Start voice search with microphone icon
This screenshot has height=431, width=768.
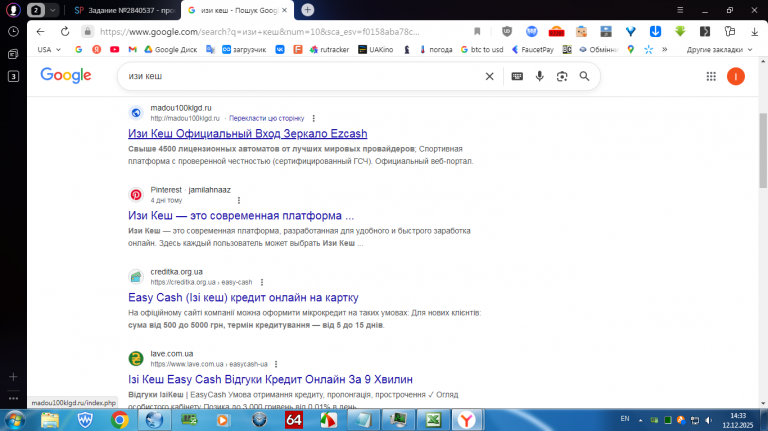539,76
